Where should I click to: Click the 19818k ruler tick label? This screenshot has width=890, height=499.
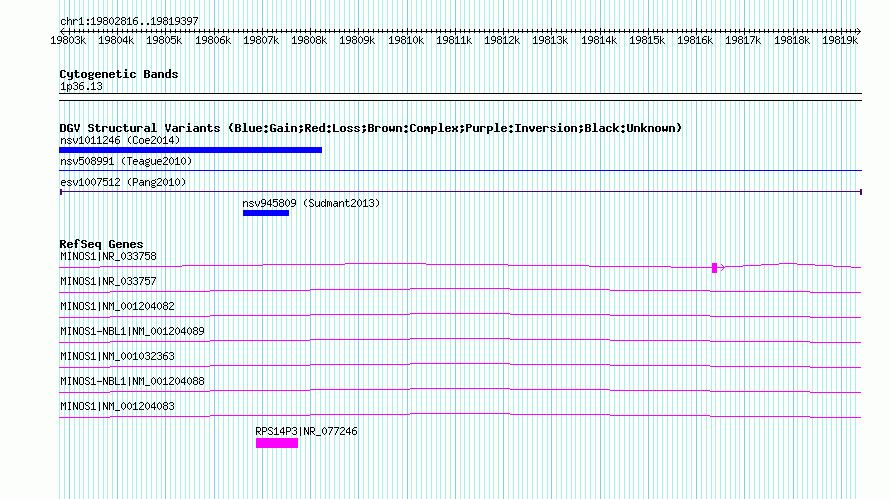coord(792,40)
